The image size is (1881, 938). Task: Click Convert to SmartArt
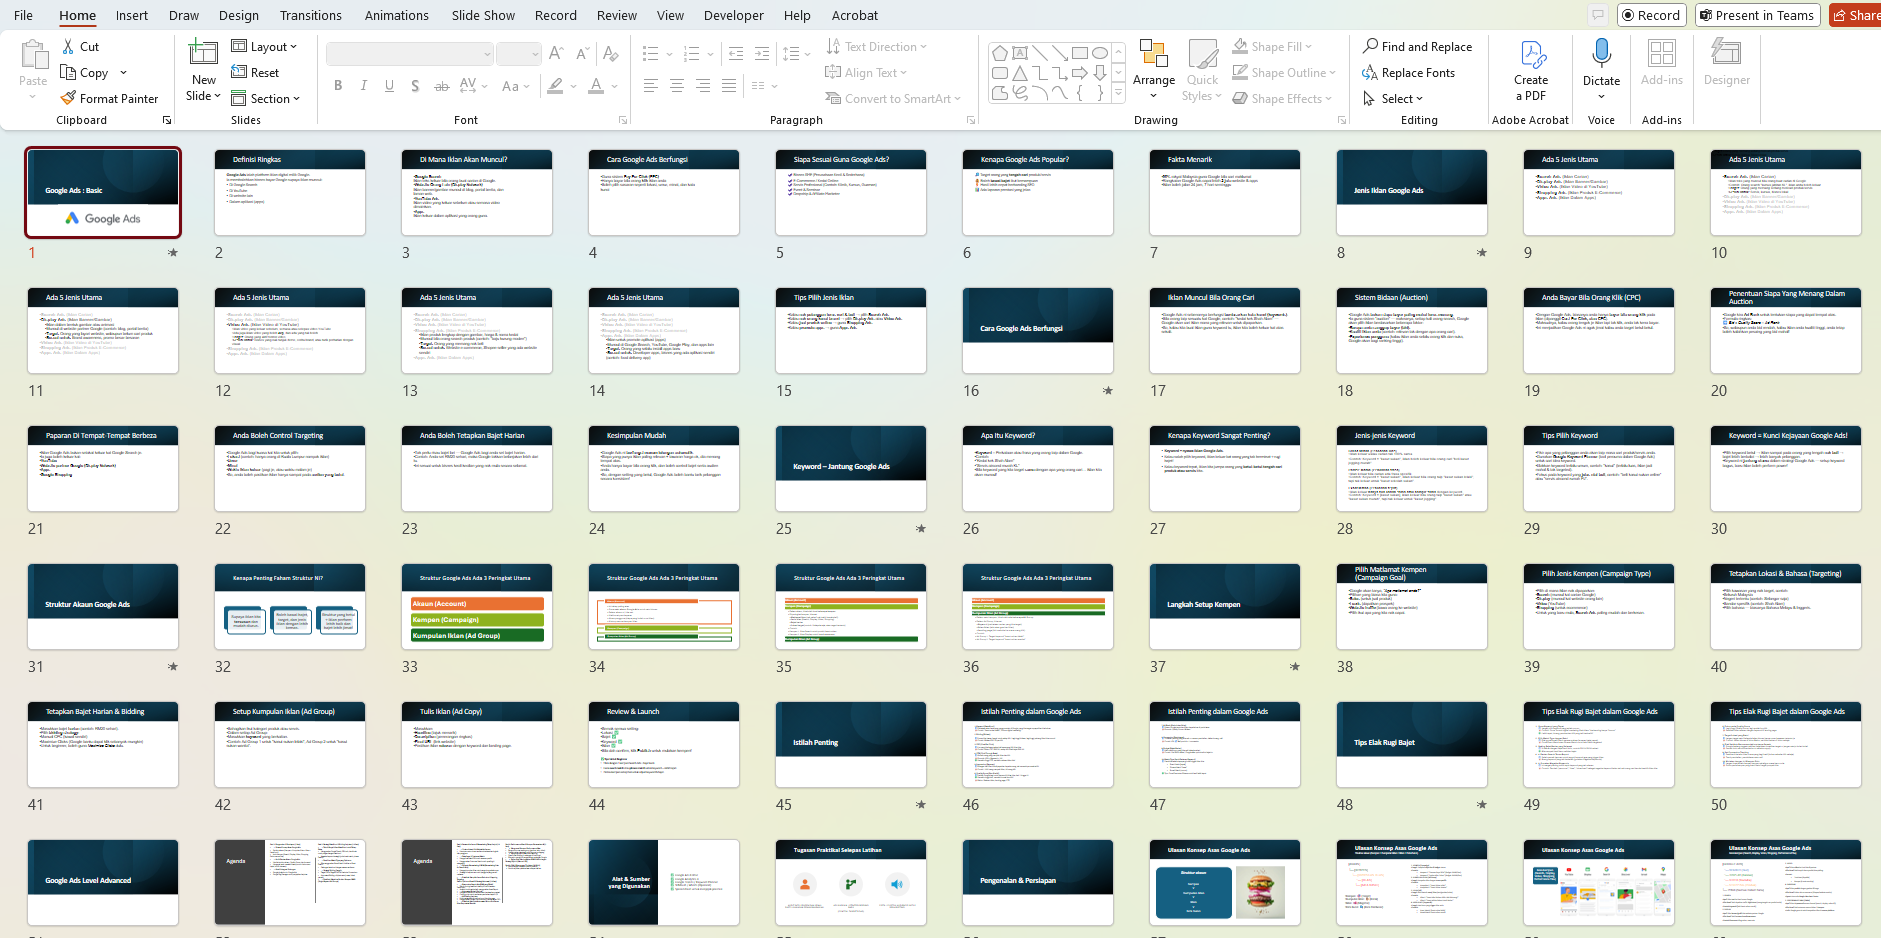[892, 99]
